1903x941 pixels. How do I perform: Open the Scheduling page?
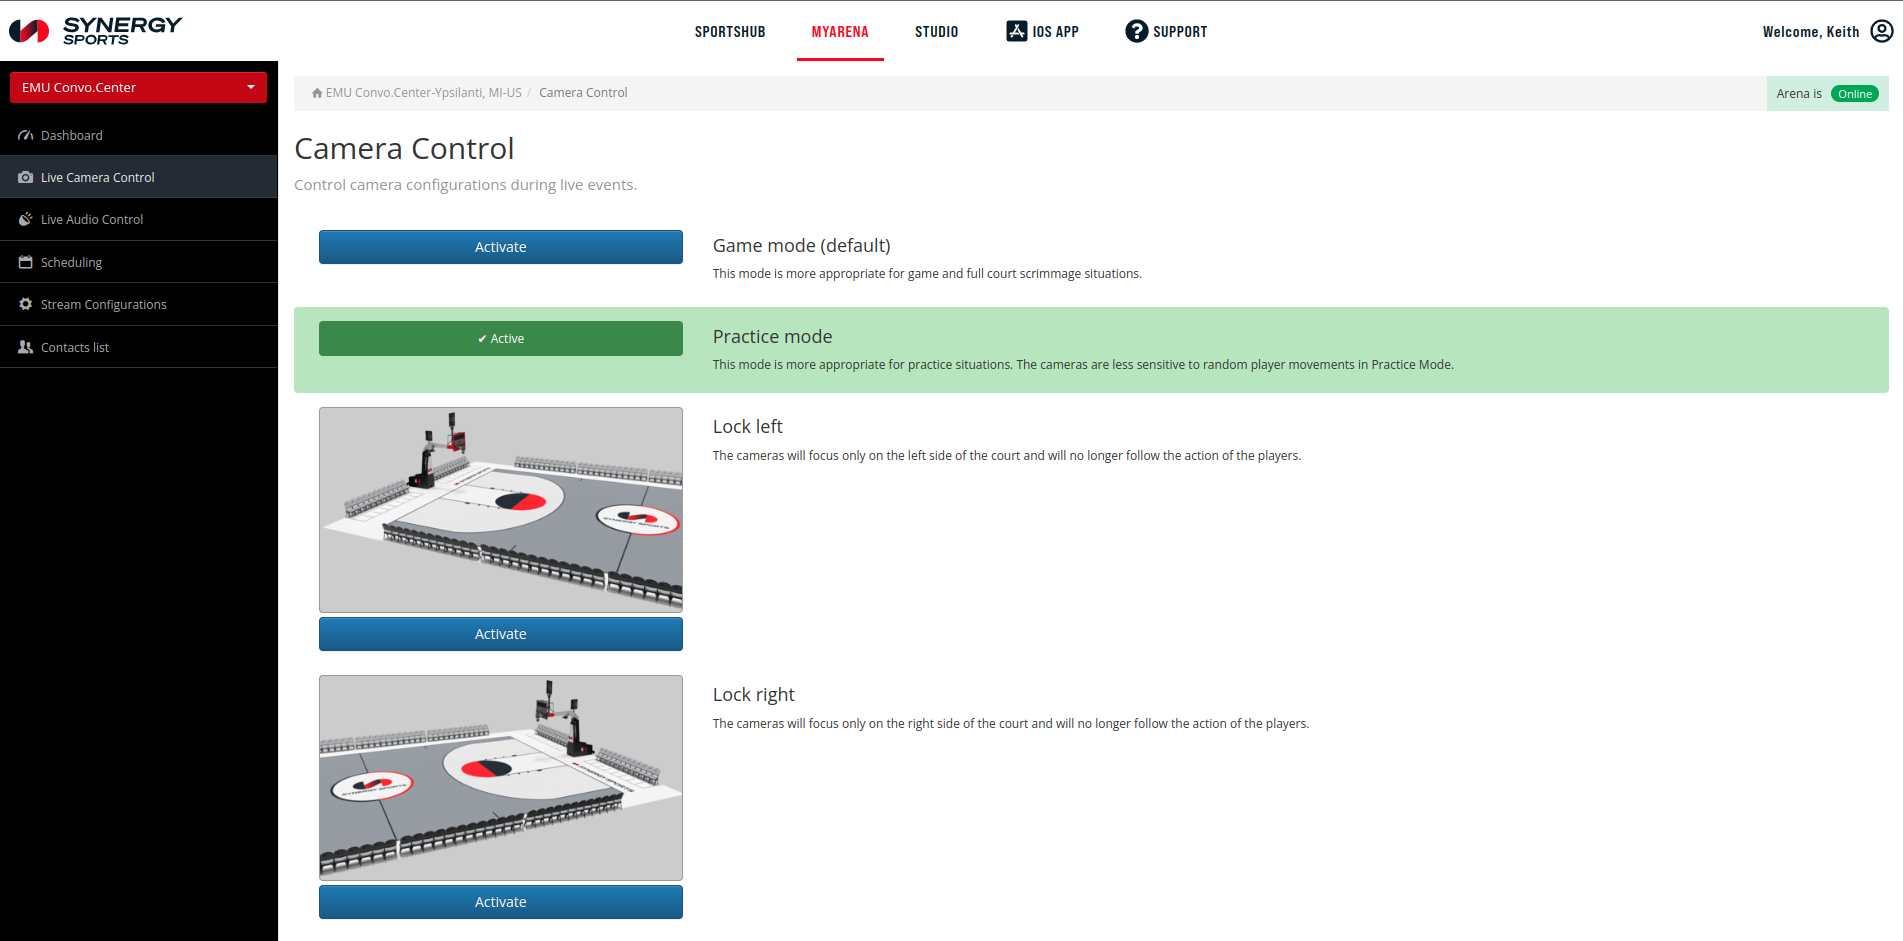pyautogui.click(x=139, y=262)
